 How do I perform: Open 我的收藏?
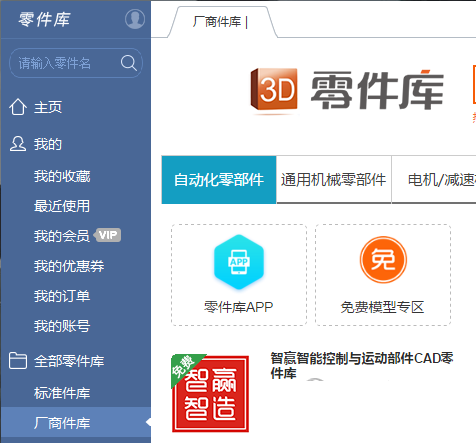point(62,176)
